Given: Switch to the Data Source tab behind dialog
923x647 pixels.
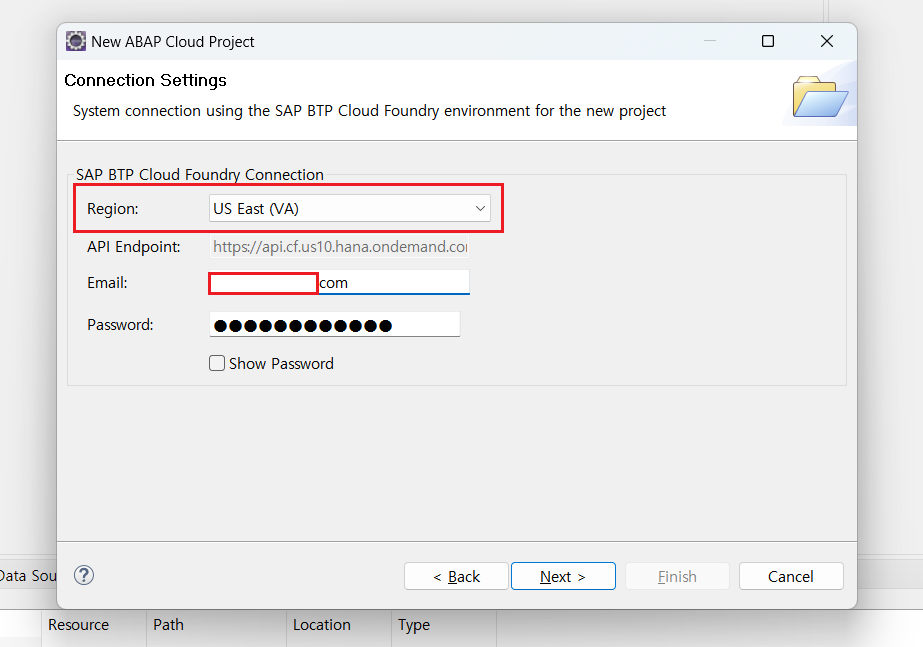Looking at the screenshot, I should tap(28, 576).
